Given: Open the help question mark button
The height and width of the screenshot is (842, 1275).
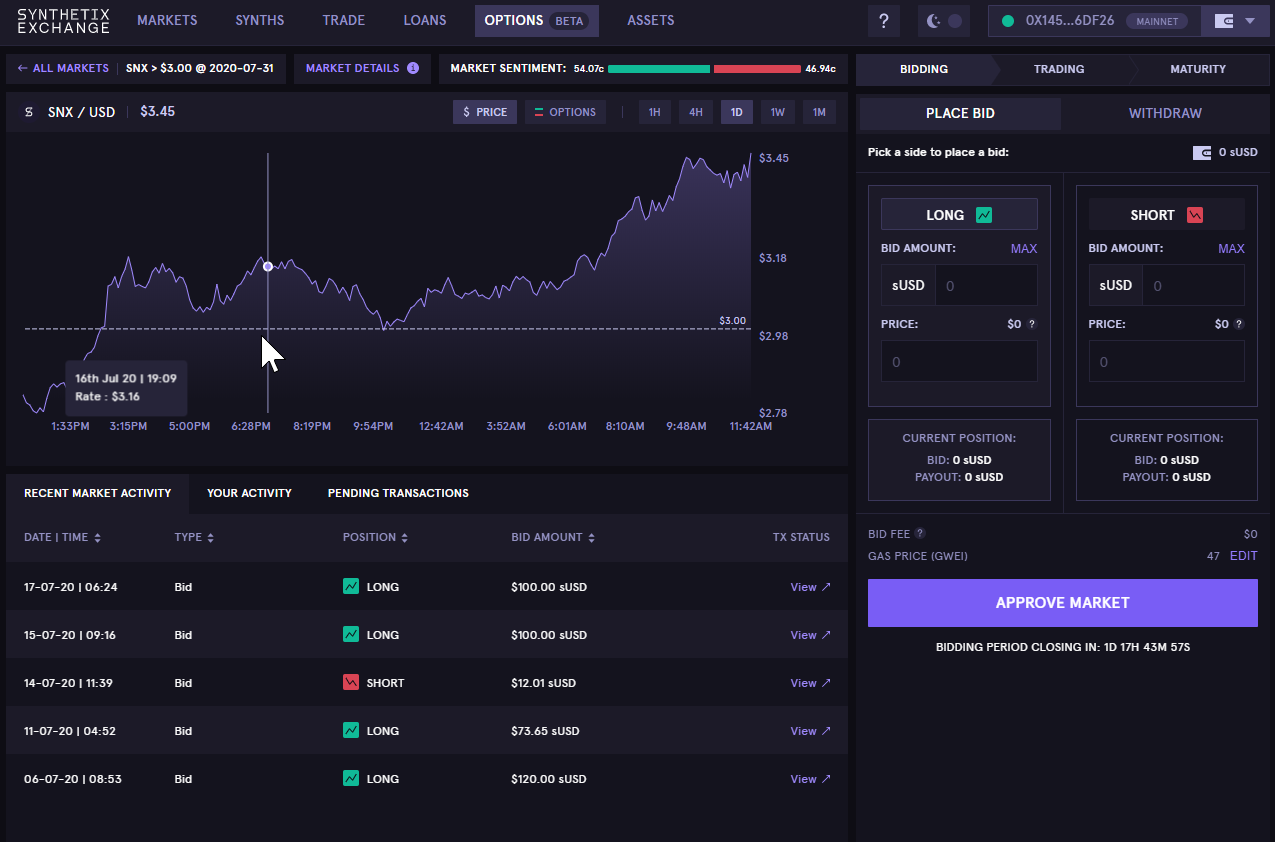Looking at the screenshot, I should (884, 21).
